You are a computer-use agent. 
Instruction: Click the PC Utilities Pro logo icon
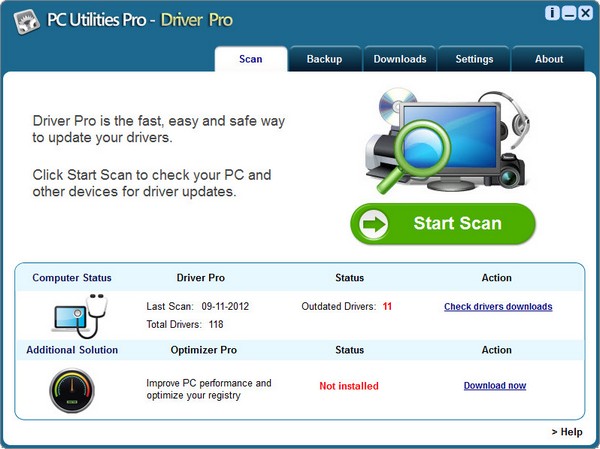point(18,17)
